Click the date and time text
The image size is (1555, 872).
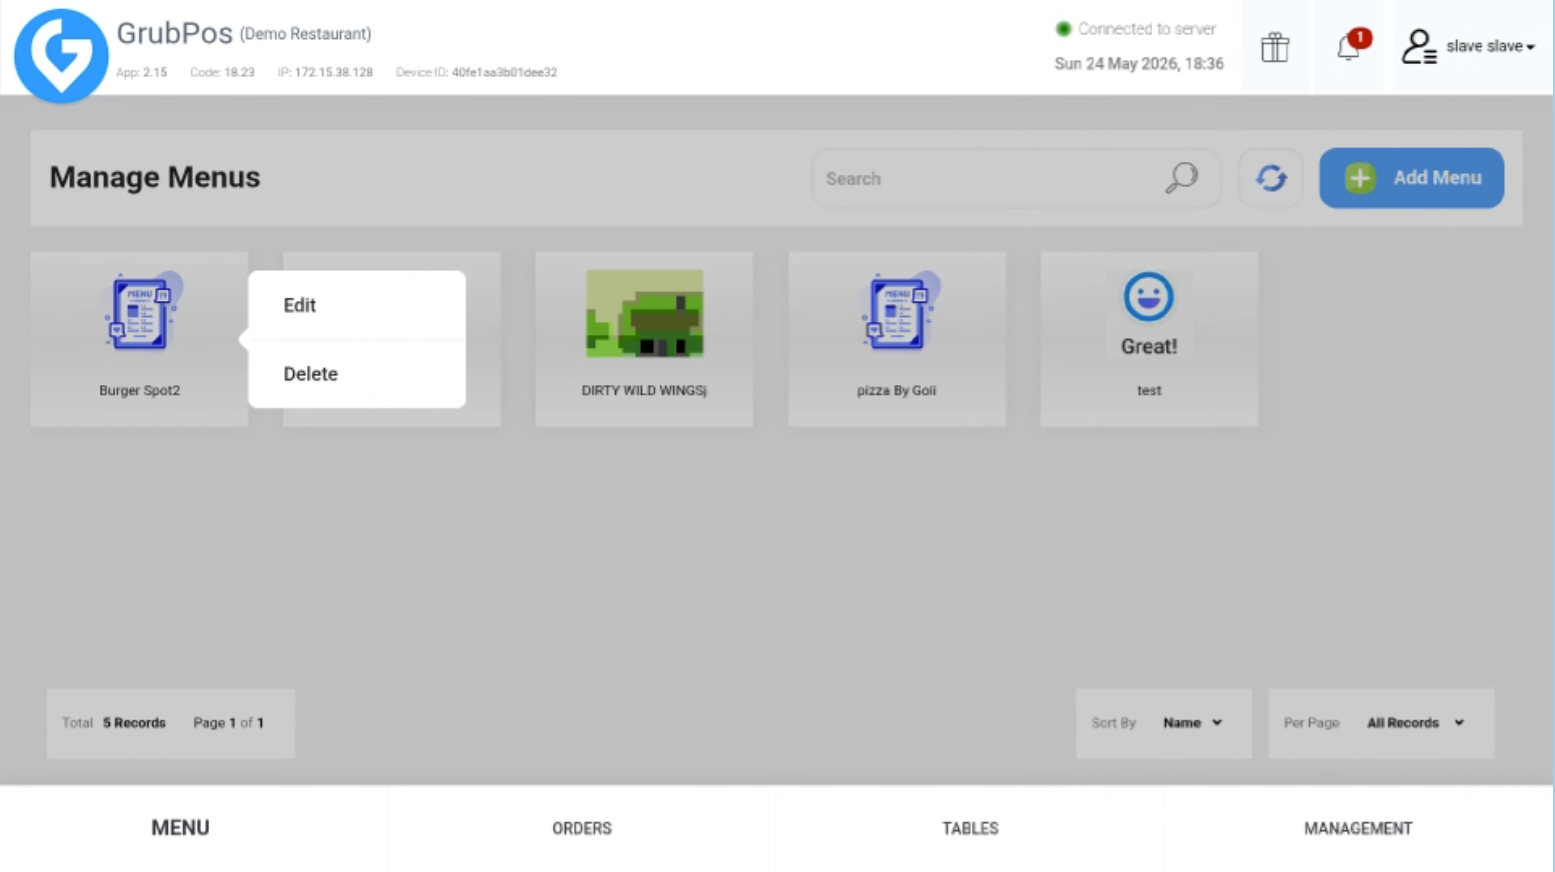[1139, 64]
